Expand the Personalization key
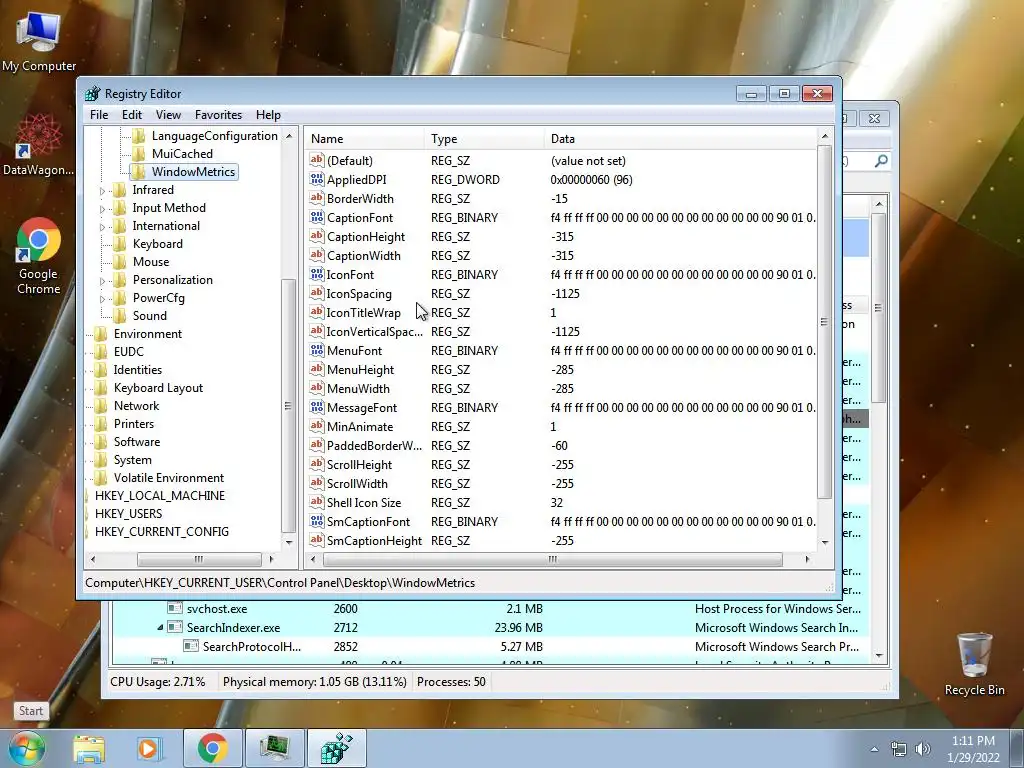The width and height of the screenshot is (1024, 768). tap(102, 281)
